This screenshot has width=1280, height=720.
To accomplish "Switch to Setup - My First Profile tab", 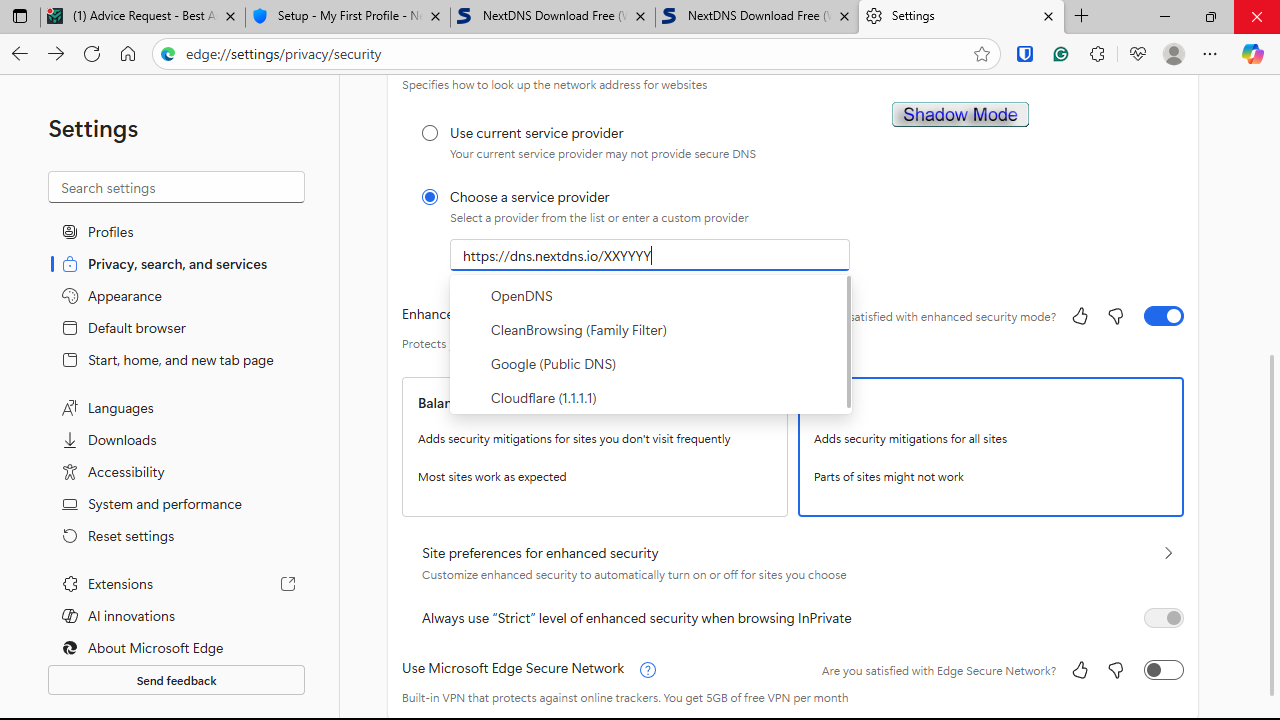I will click(x=347, y=16).
